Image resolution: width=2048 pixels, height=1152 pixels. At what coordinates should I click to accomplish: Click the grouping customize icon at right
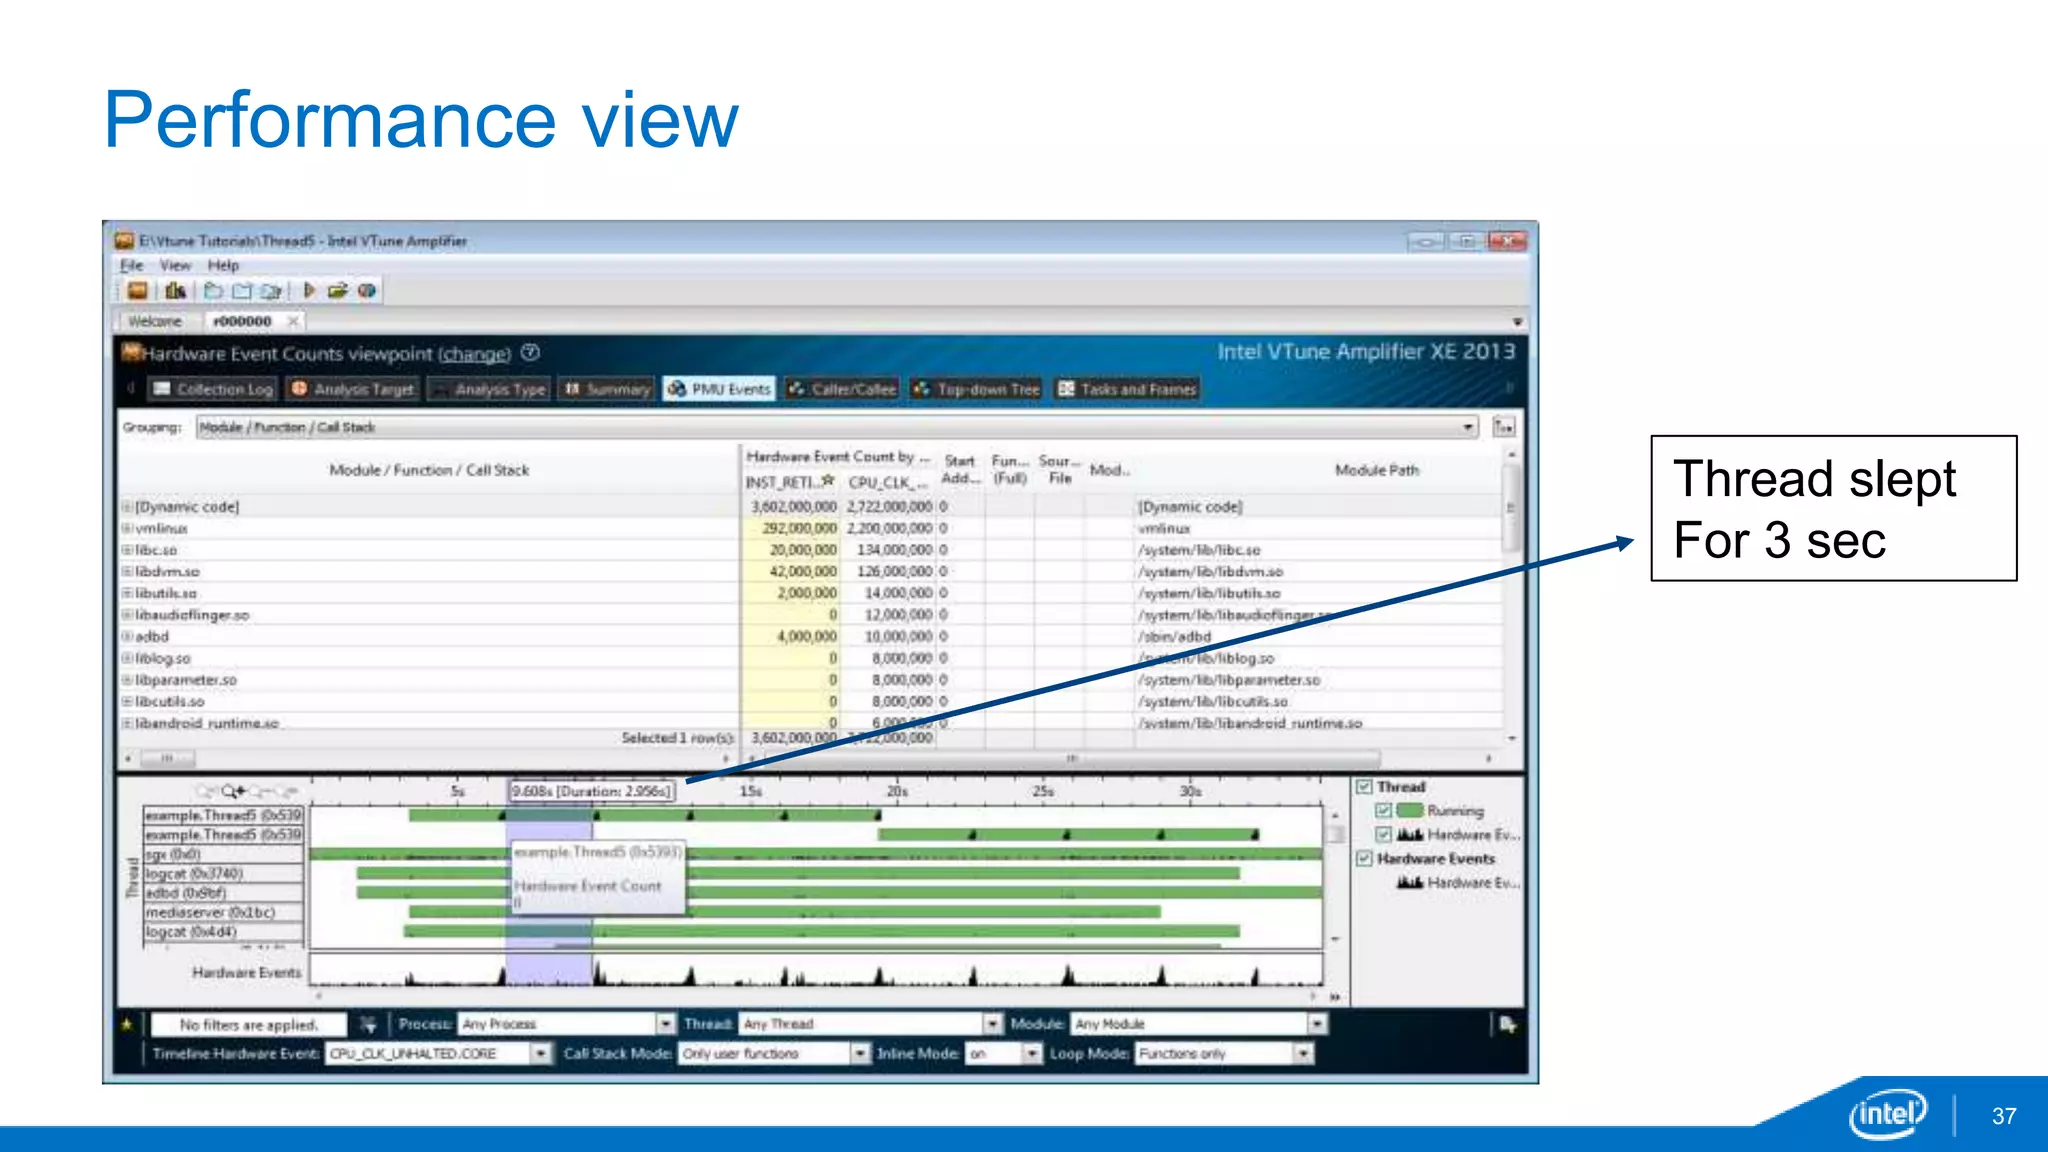point(1503,428)
